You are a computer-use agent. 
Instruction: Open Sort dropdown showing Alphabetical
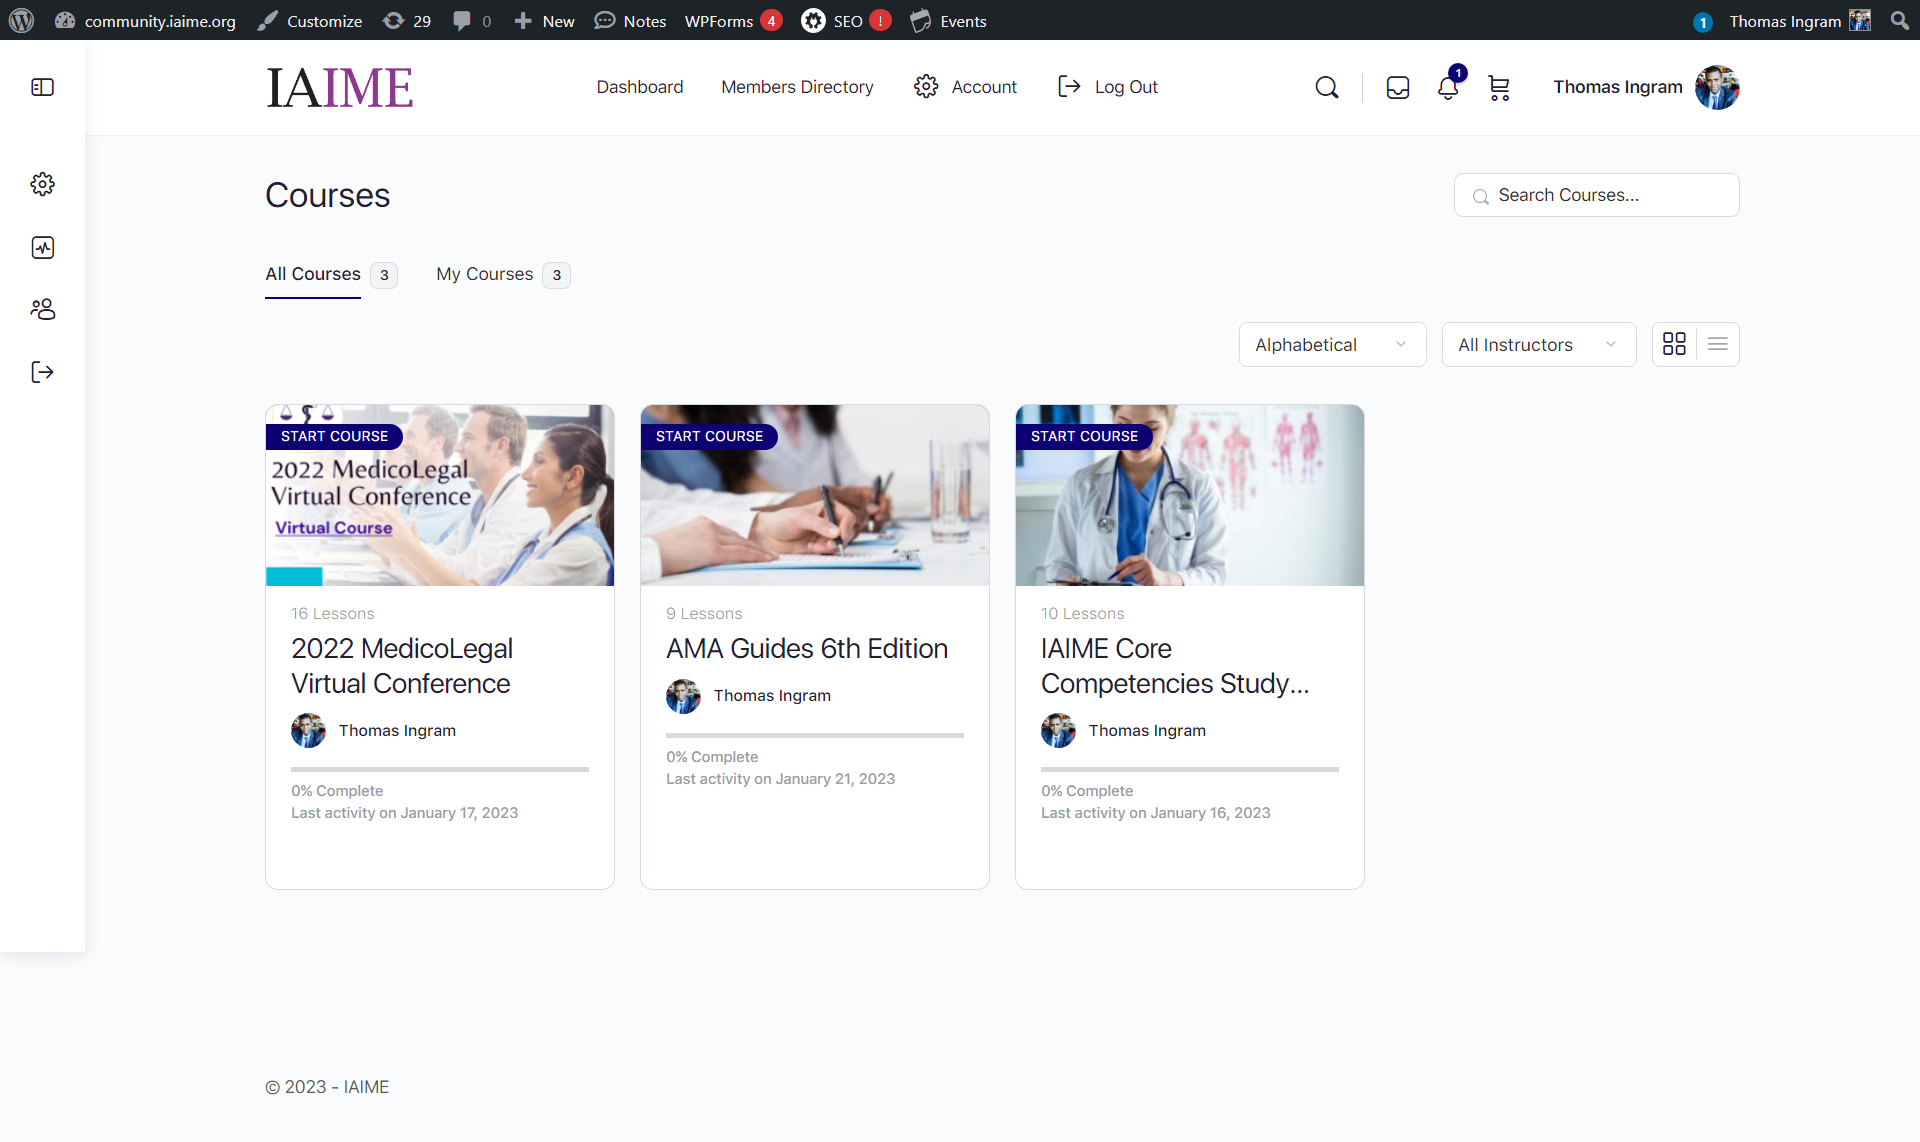pyautogui.click(x=1332, y=345)
